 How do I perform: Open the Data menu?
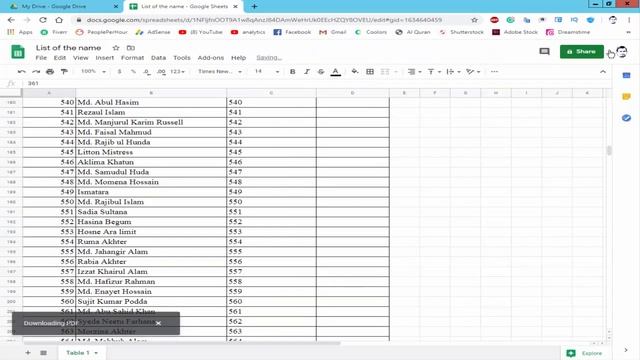pyautogui.click(x=158, y=58)
